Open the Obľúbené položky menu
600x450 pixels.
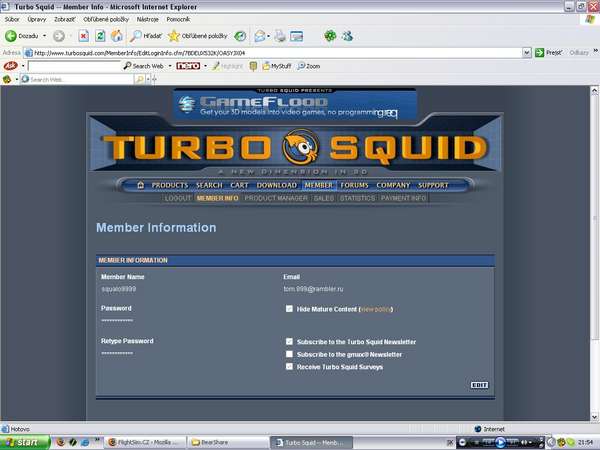click(x=106, y=19)
